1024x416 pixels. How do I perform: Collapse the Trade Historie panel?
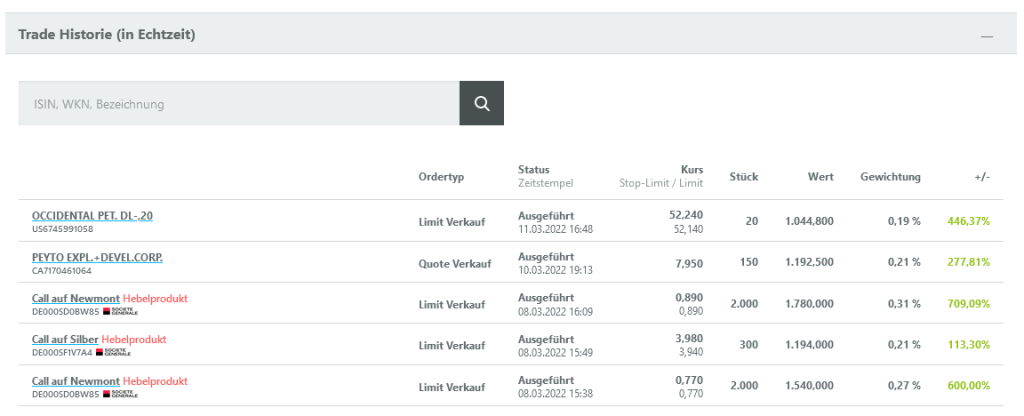987,36
